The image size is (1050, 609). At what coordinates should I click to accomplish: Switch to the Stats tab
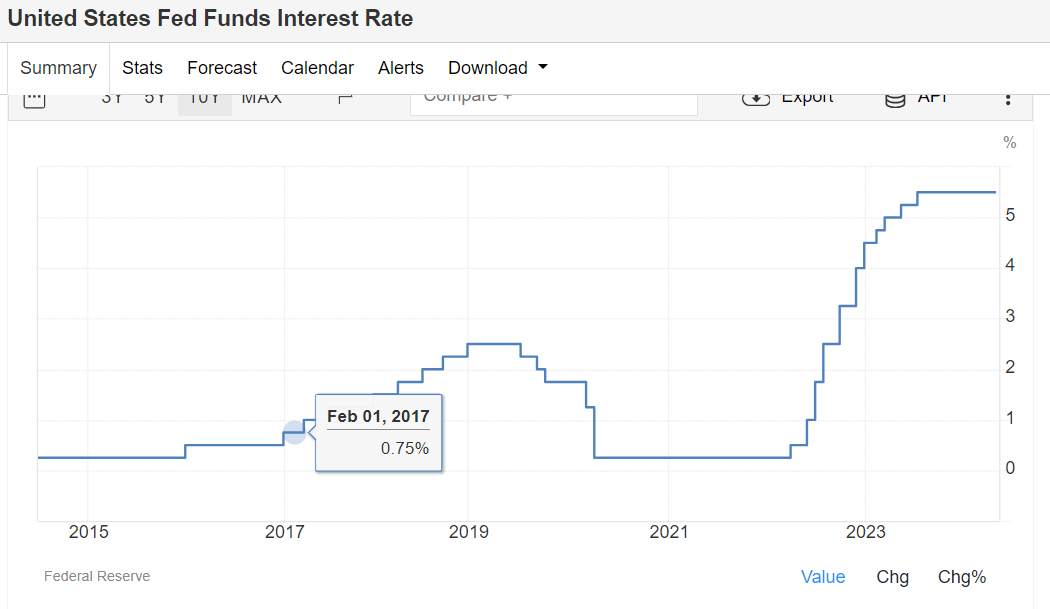click(x=142, y=68)
